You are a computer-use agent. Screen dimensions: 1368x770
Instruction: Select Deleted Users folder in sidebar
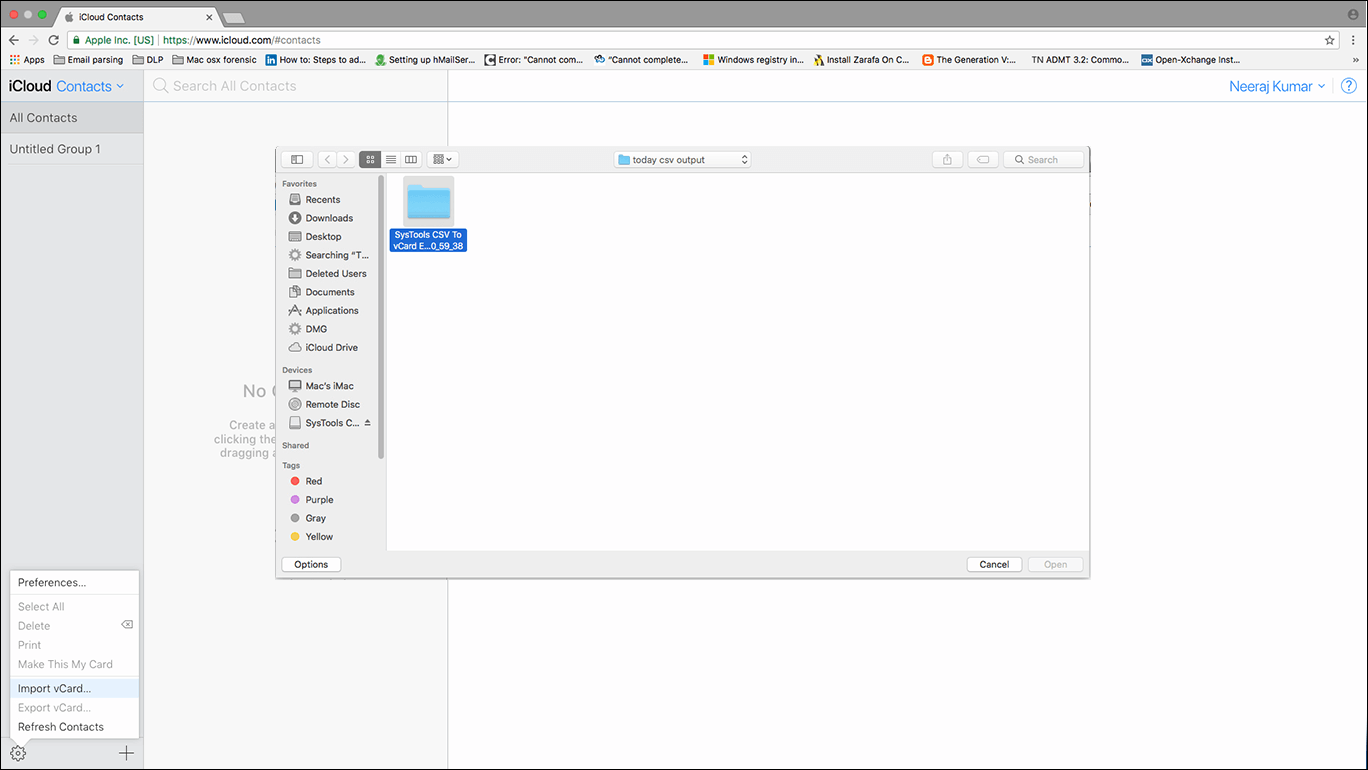[x=329, y=273]
